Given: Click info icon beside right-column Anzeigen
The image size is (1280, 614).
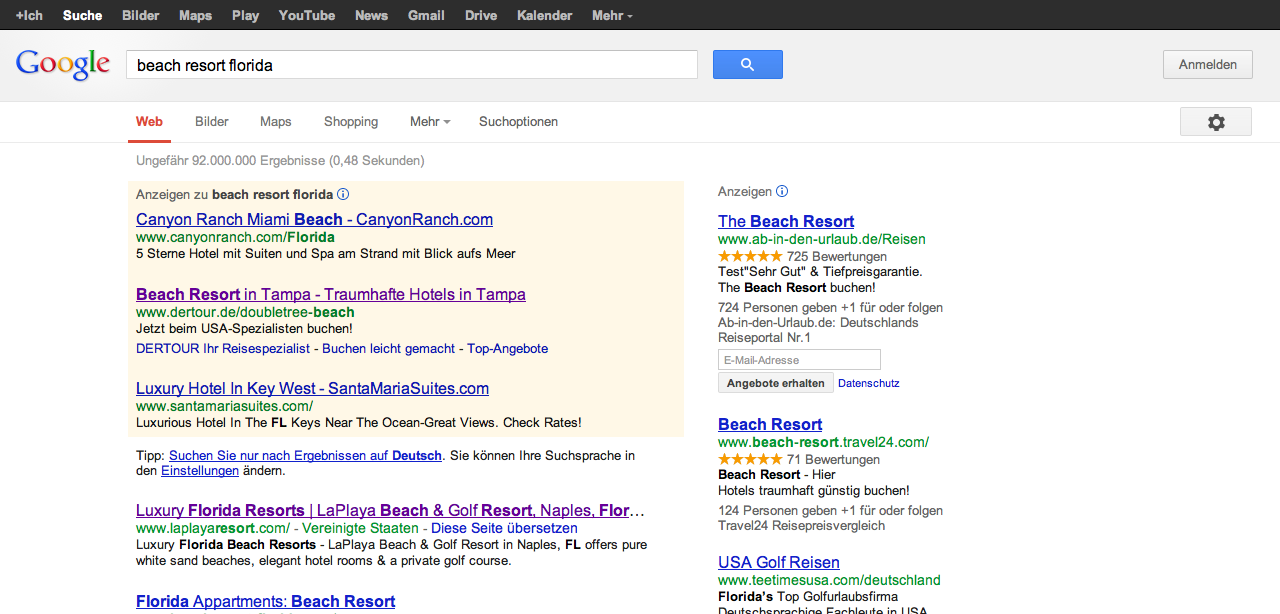Looking at the screenshot, I should (x=782, y=191).
